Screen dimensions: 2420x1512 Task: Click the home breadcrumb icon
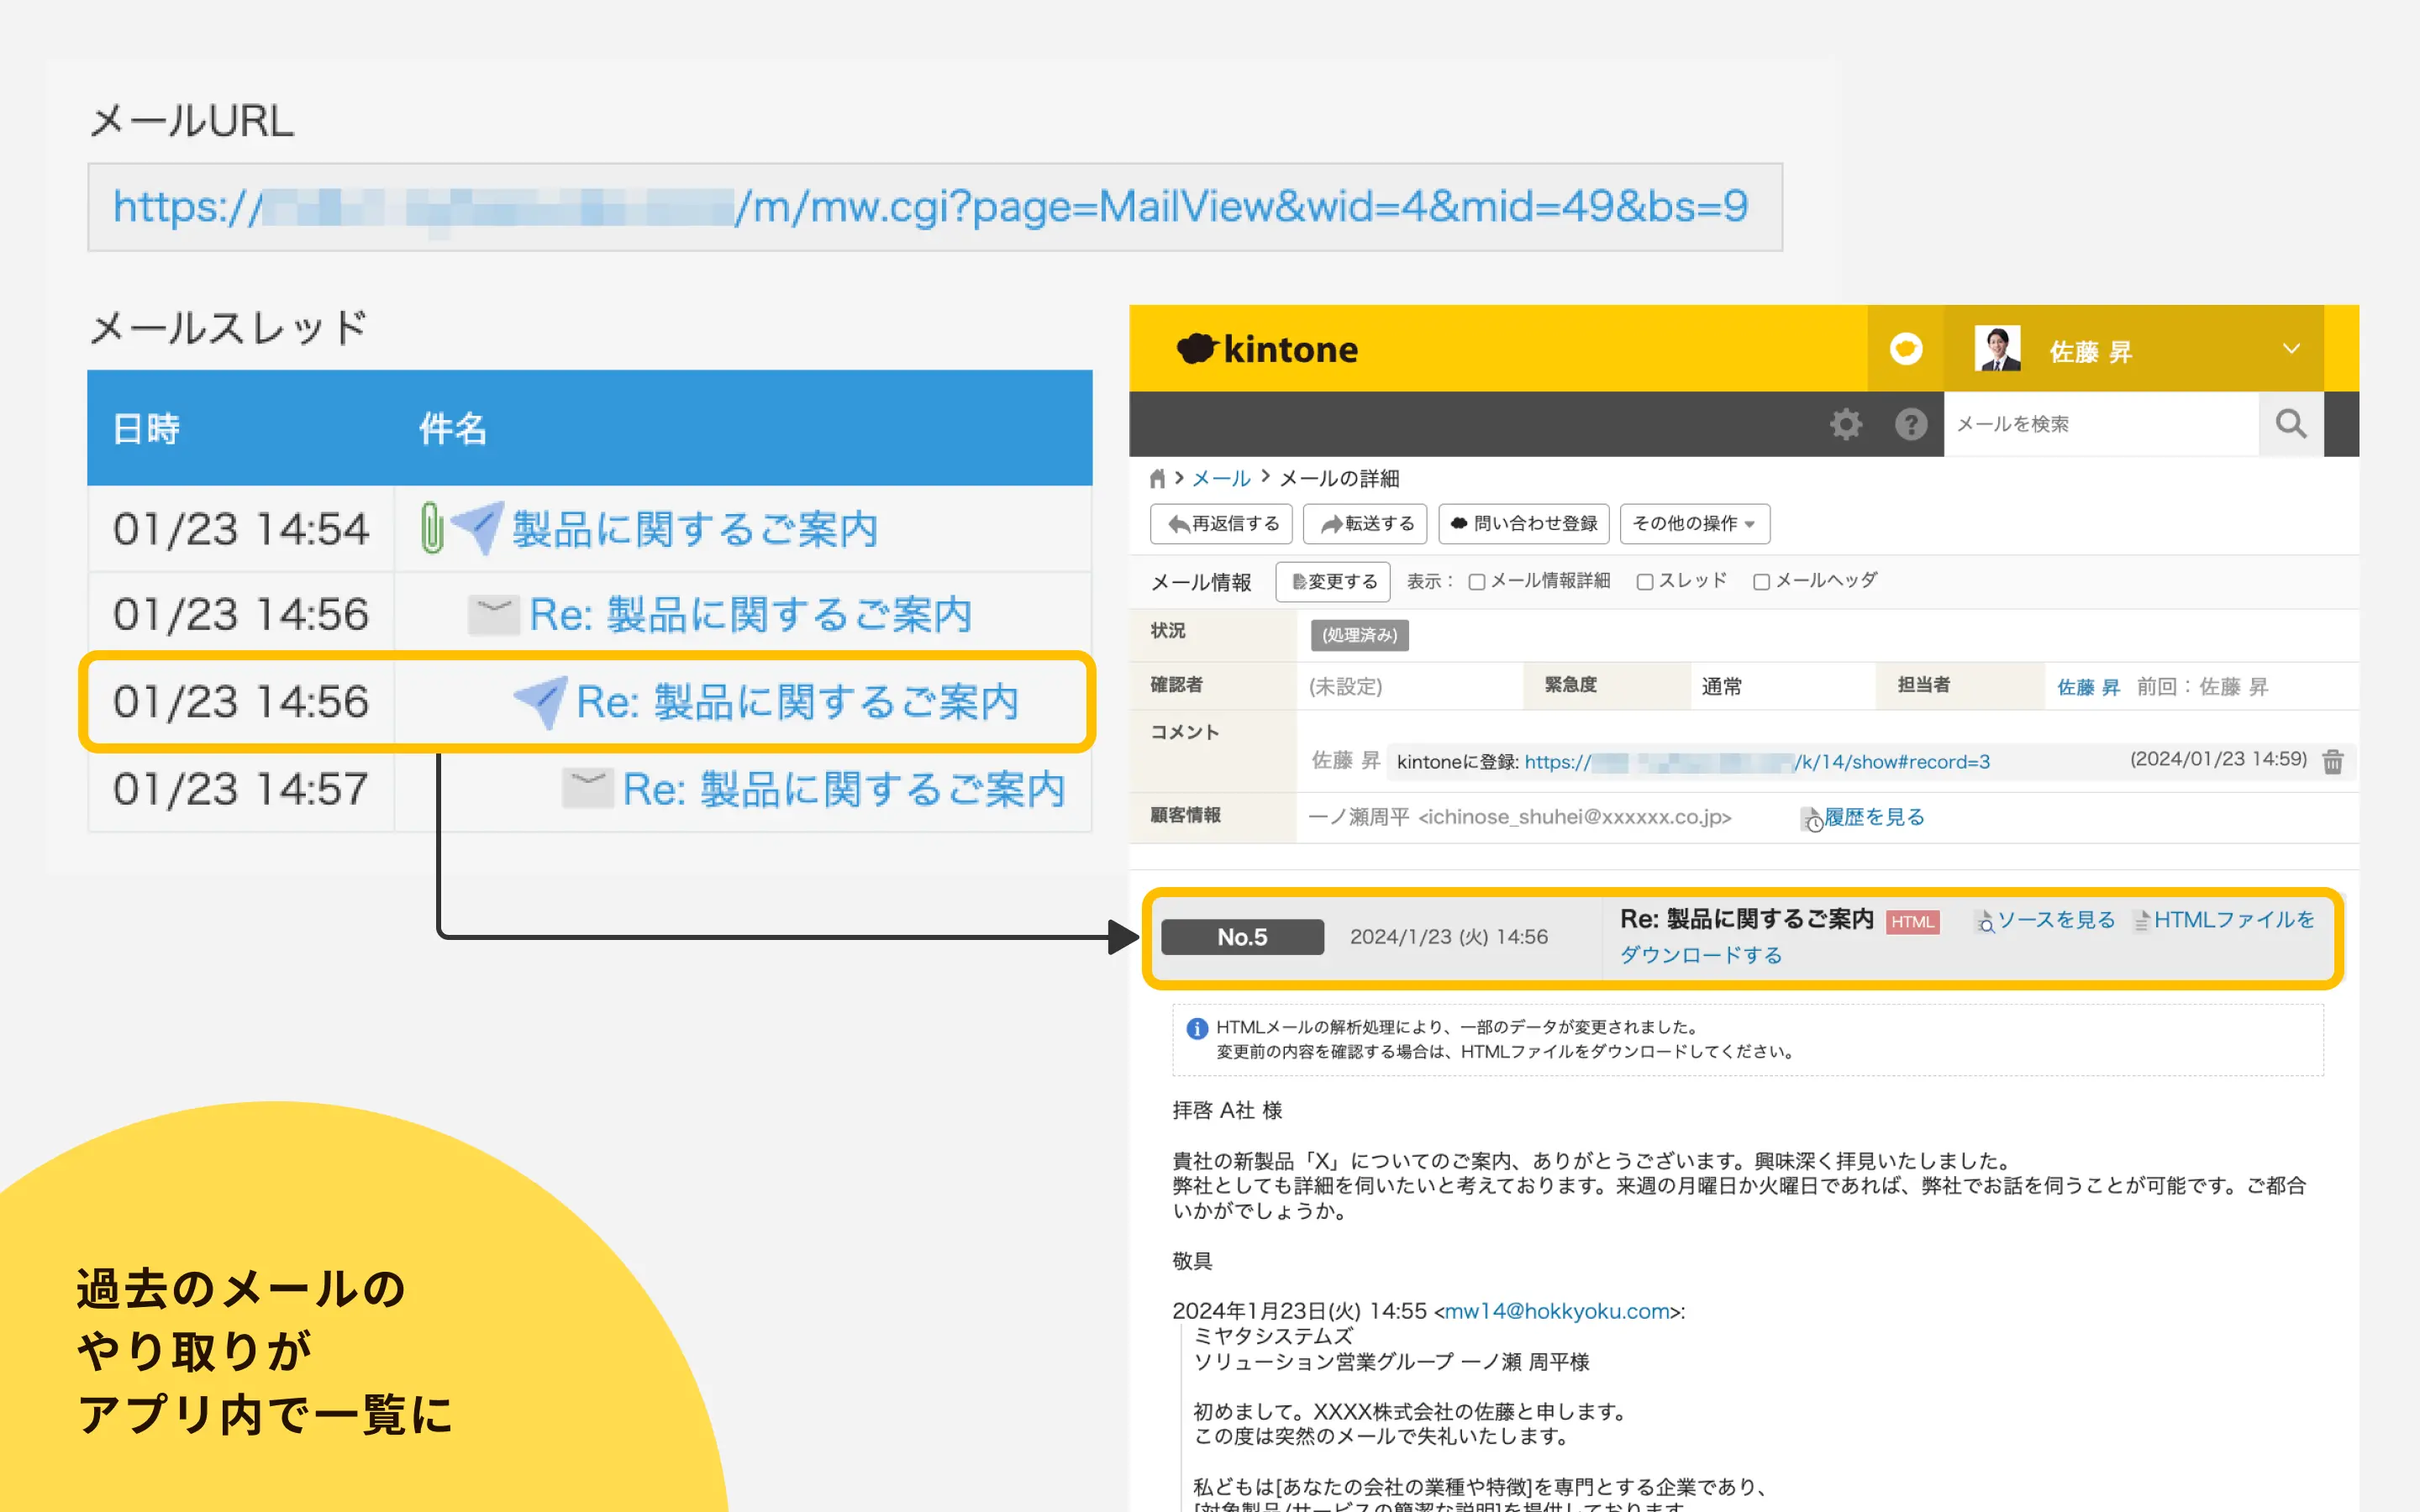click(1157, 479)
